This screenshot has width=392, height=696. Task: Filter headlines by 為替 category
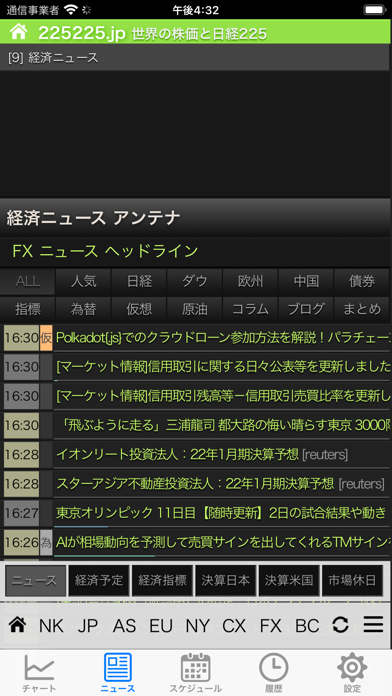tap(83, 309)
